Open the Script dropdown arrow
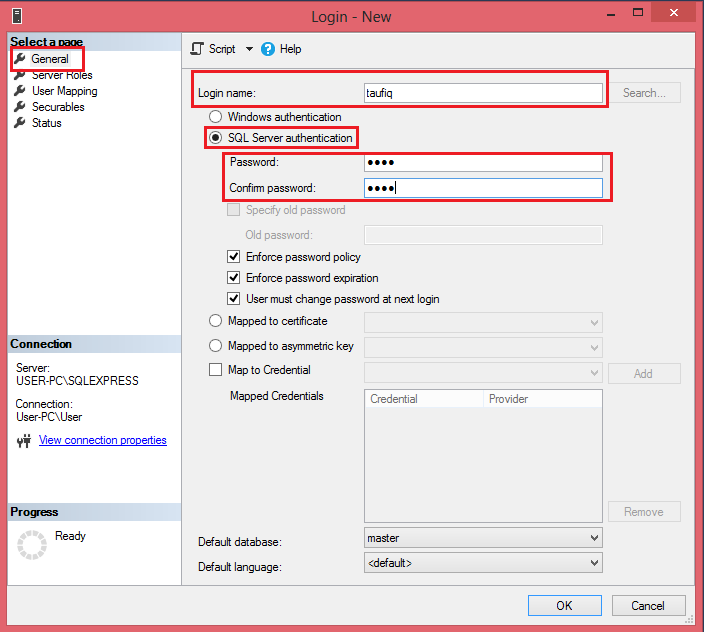This screenshot has width=704, height=632. click(249, 49)
